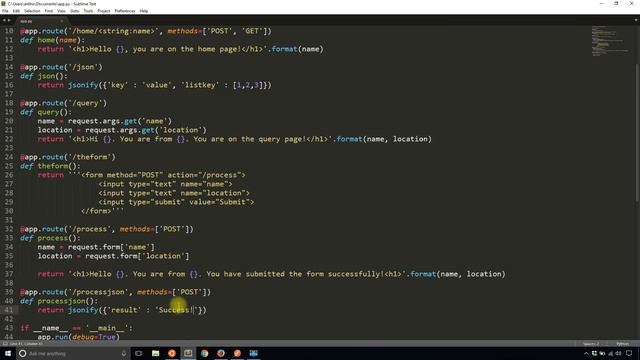Click line number 39 in the gutter
This screenshot has height=360, width=640.
pos(9,292)
